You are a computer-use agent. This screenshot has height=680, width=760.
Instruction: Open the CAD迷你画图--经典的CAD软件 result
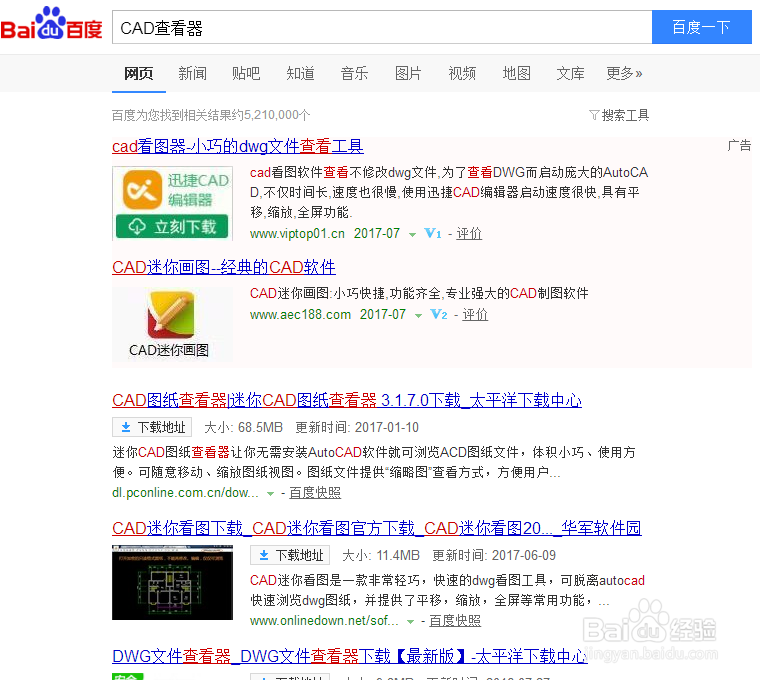223,267
